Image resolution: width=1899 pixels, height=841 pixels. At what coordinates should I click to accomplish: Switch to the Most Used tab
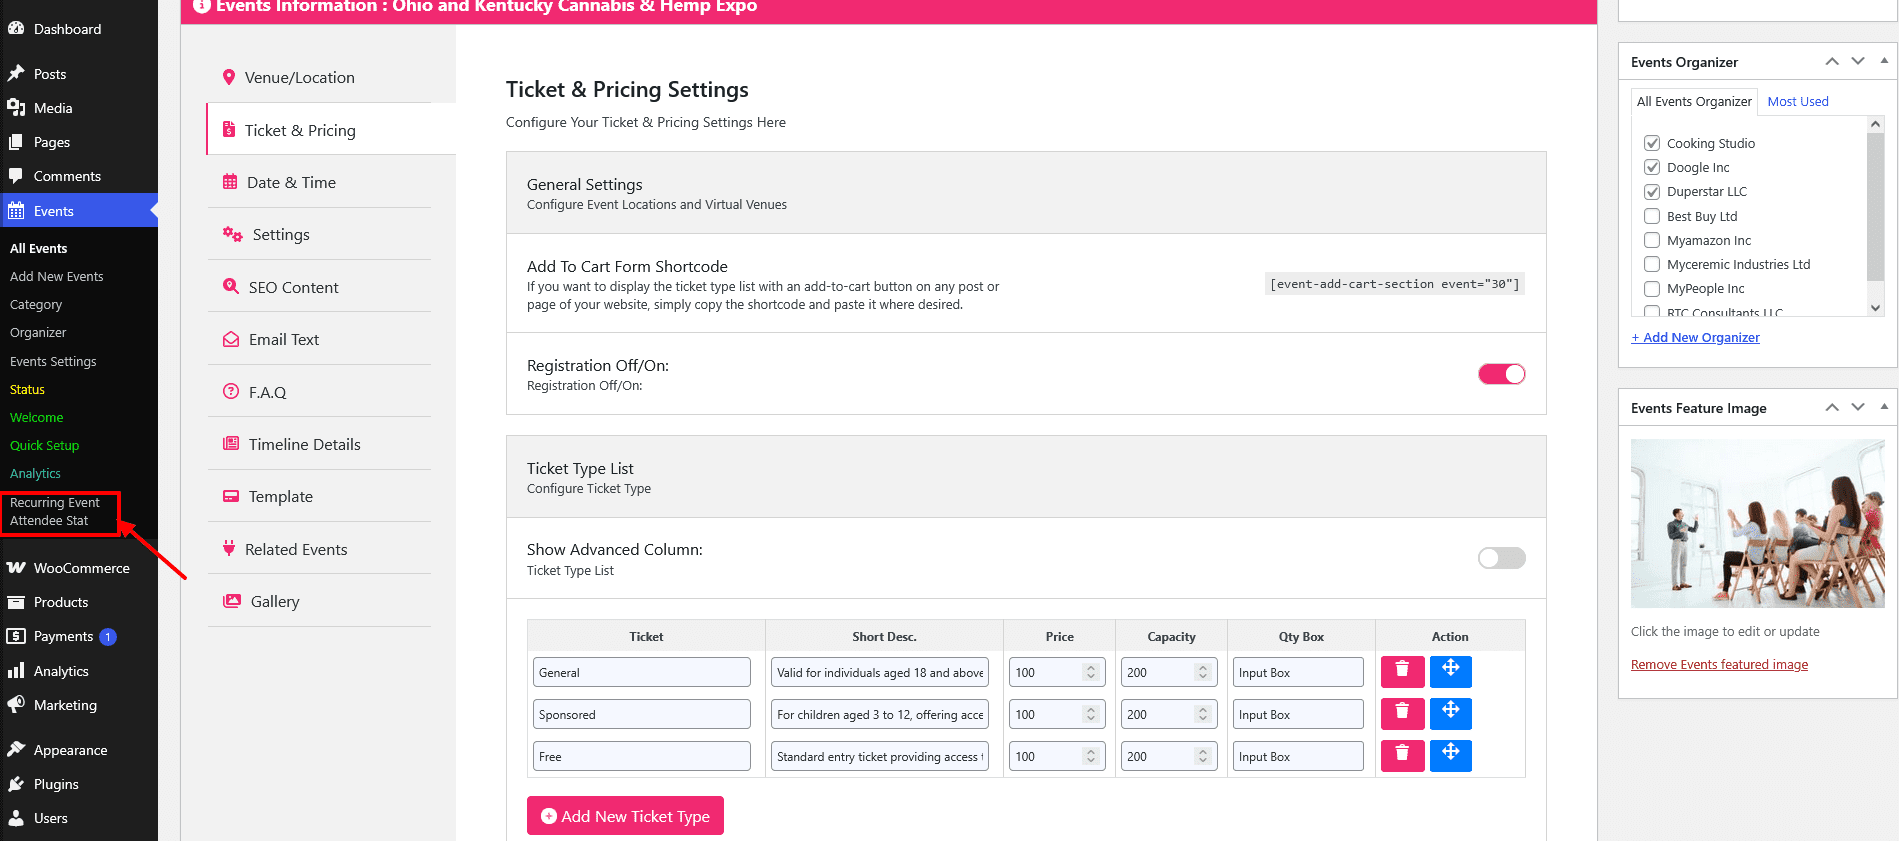point(1797,102)
